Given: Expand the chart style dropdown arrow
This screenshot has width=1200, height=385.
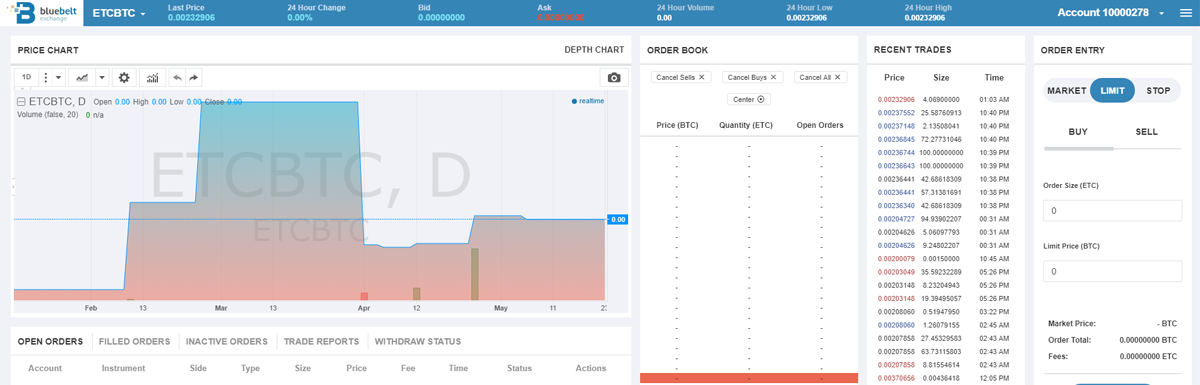Looking at the screenshot, I should tap(102, 77).
